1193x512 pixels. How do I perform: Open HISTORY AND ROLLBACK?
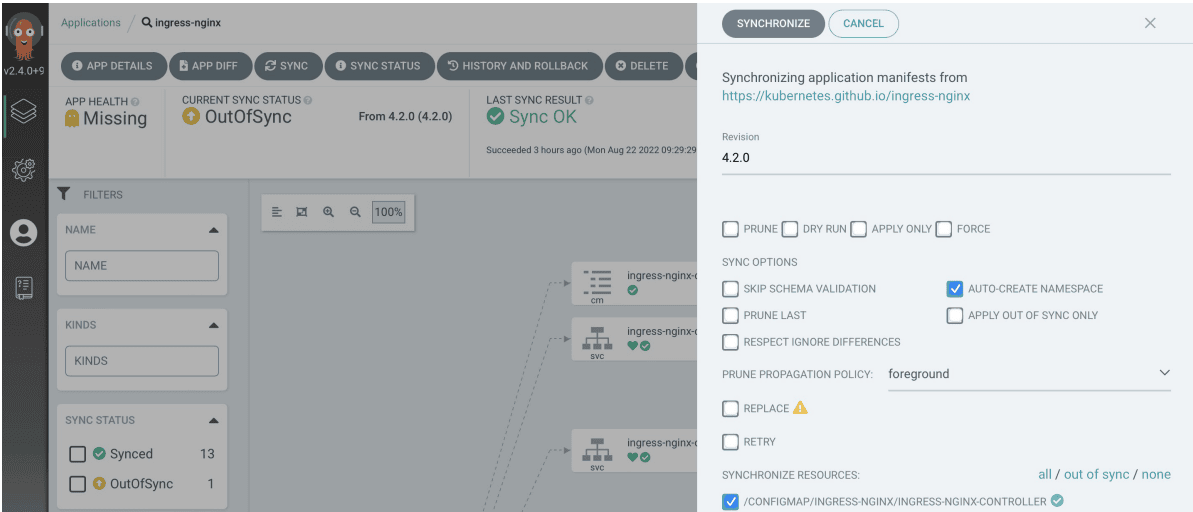point(520,66)
